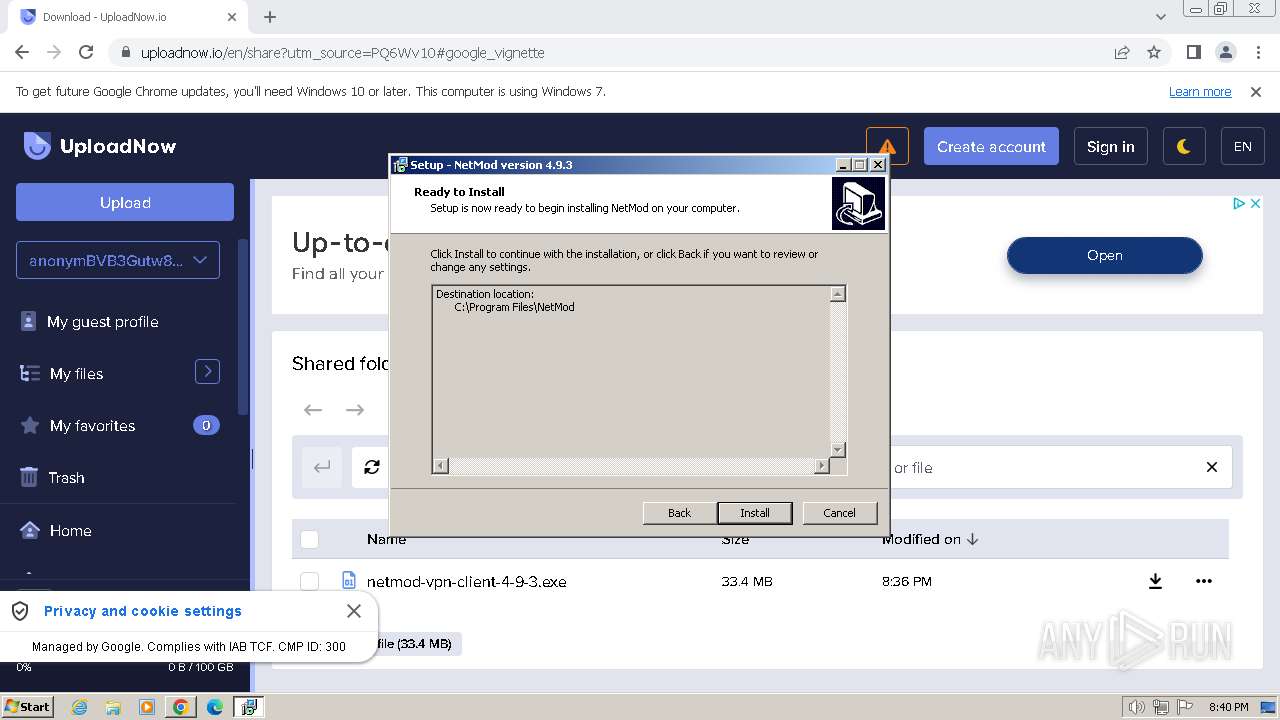This screenshot has height=720, width=1280.
Task: Click the NetMod setup taskbar button
Action: [x=249, y=707]
